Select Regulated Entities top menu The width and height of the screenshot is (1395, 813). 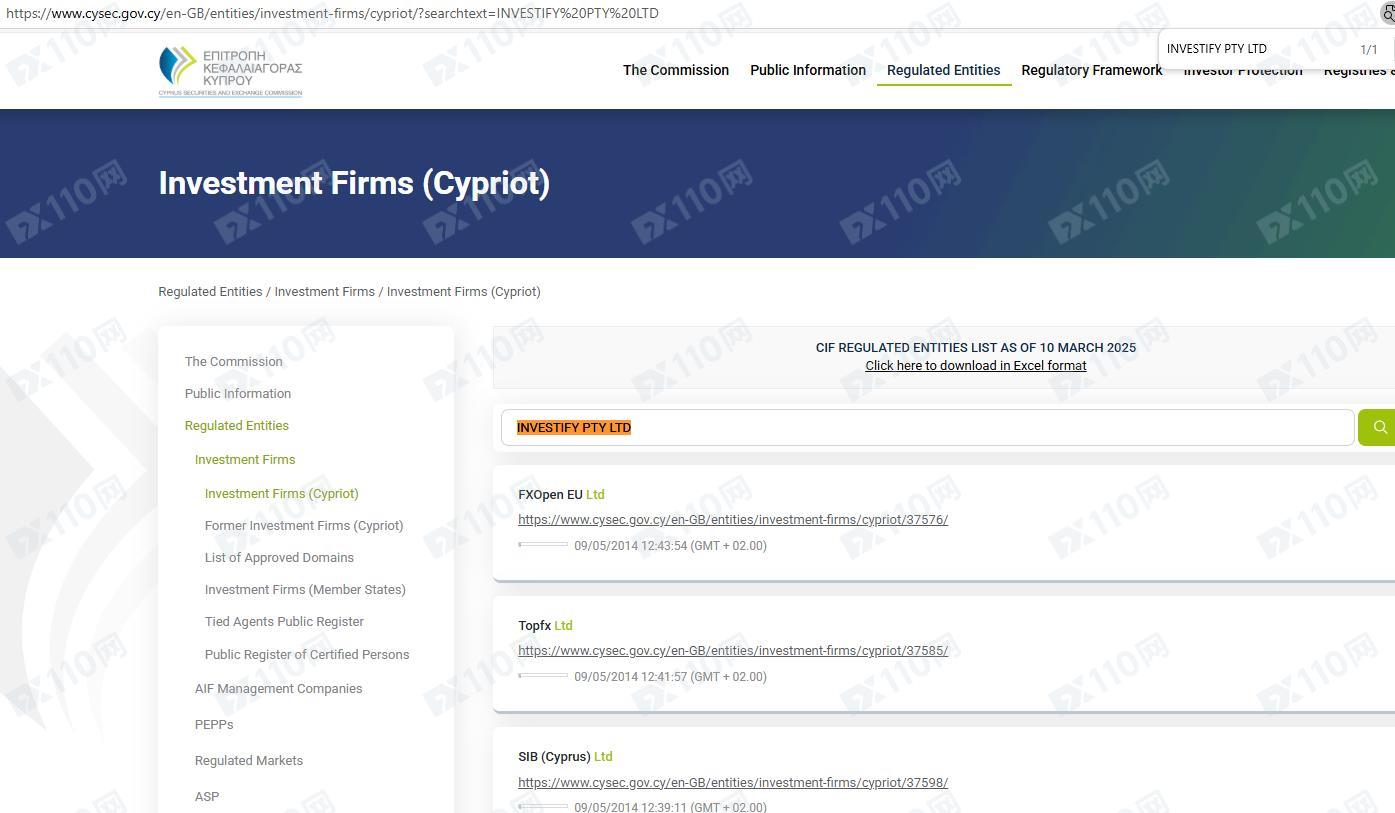[x=943, y=70]
